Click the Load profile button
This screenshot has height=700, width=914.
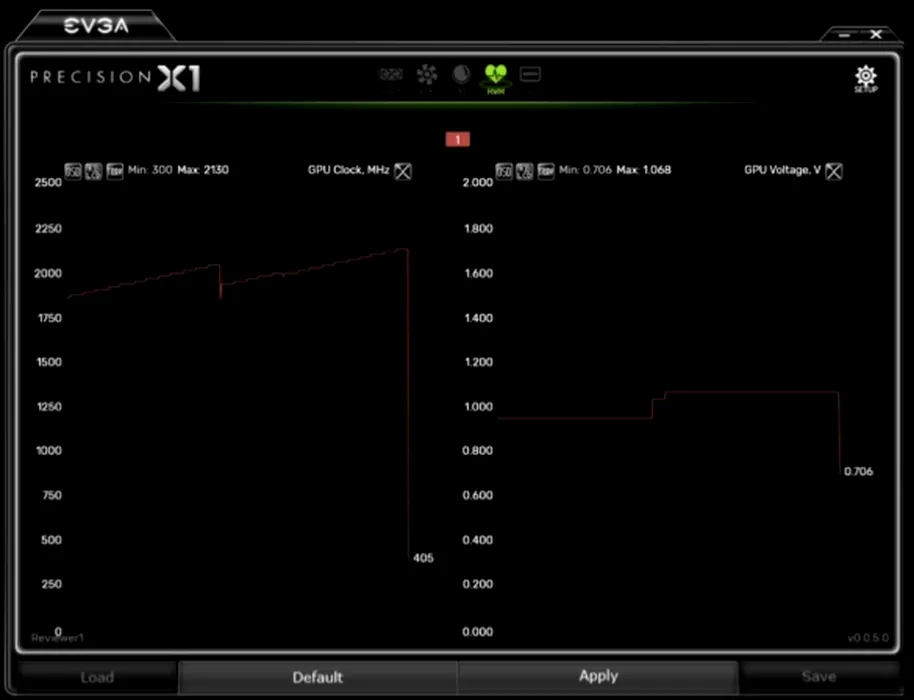pos(97,677)
